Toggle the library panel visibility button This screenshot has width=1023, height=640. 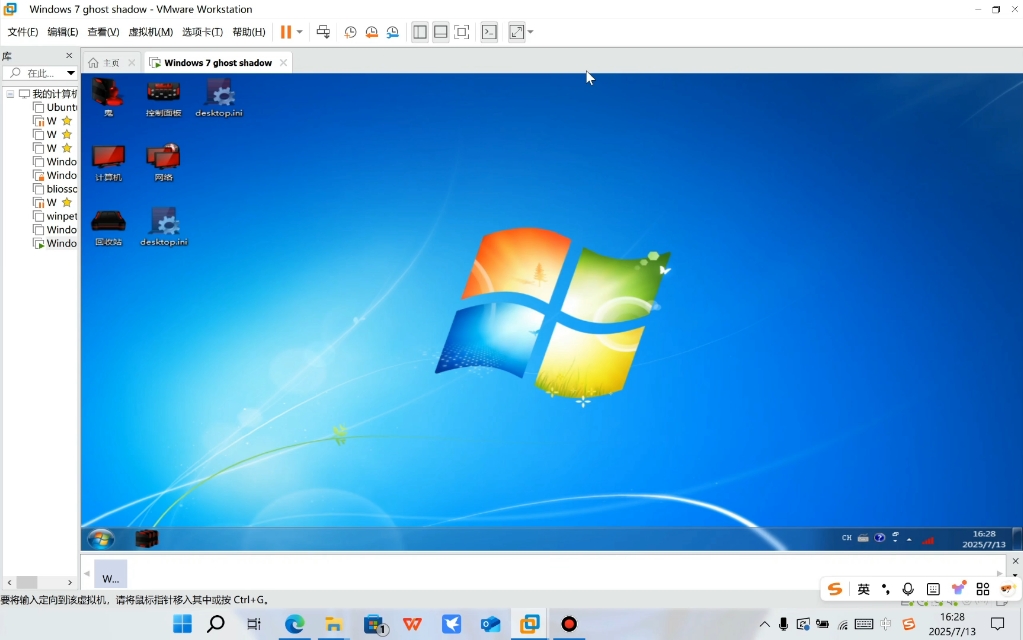tap(420, 32)
